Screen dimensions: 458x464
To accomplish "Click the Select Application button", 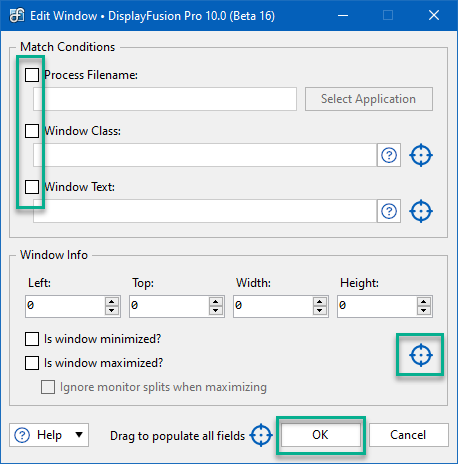I will (x=369, y=99).
